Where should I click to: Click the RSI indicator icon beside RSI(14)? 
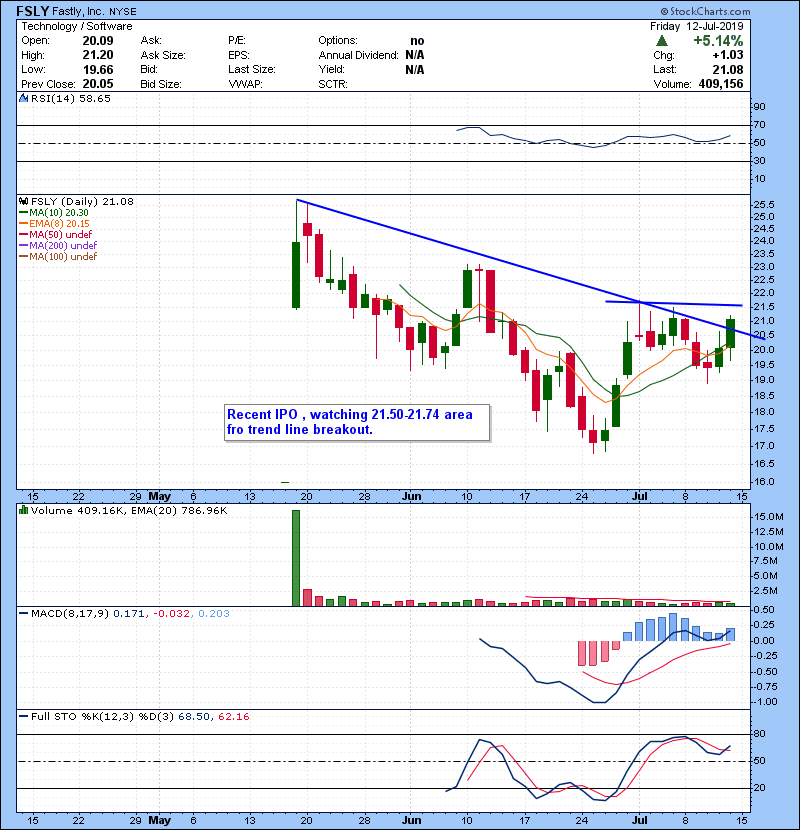(x=23, y=98)
